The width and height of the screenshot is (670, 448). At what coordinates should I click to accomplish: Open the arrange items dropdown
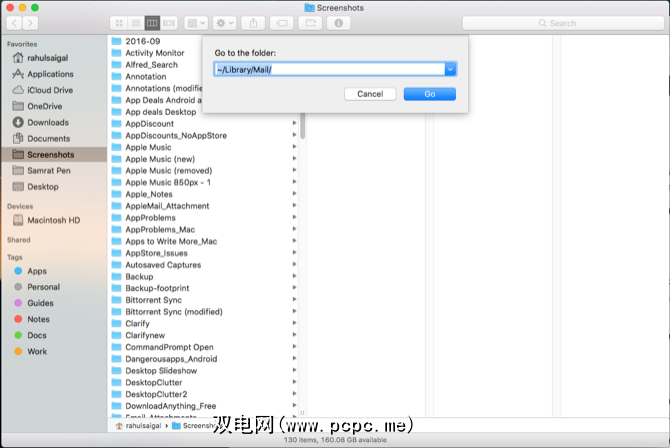(x=196, y=23)
